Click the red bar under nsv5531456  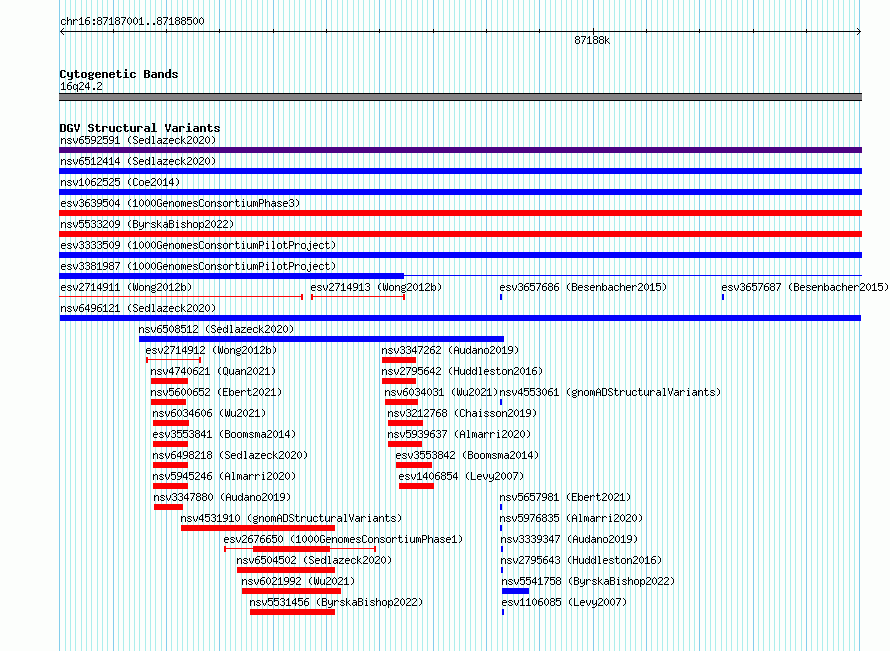click(x=292, y=612)
